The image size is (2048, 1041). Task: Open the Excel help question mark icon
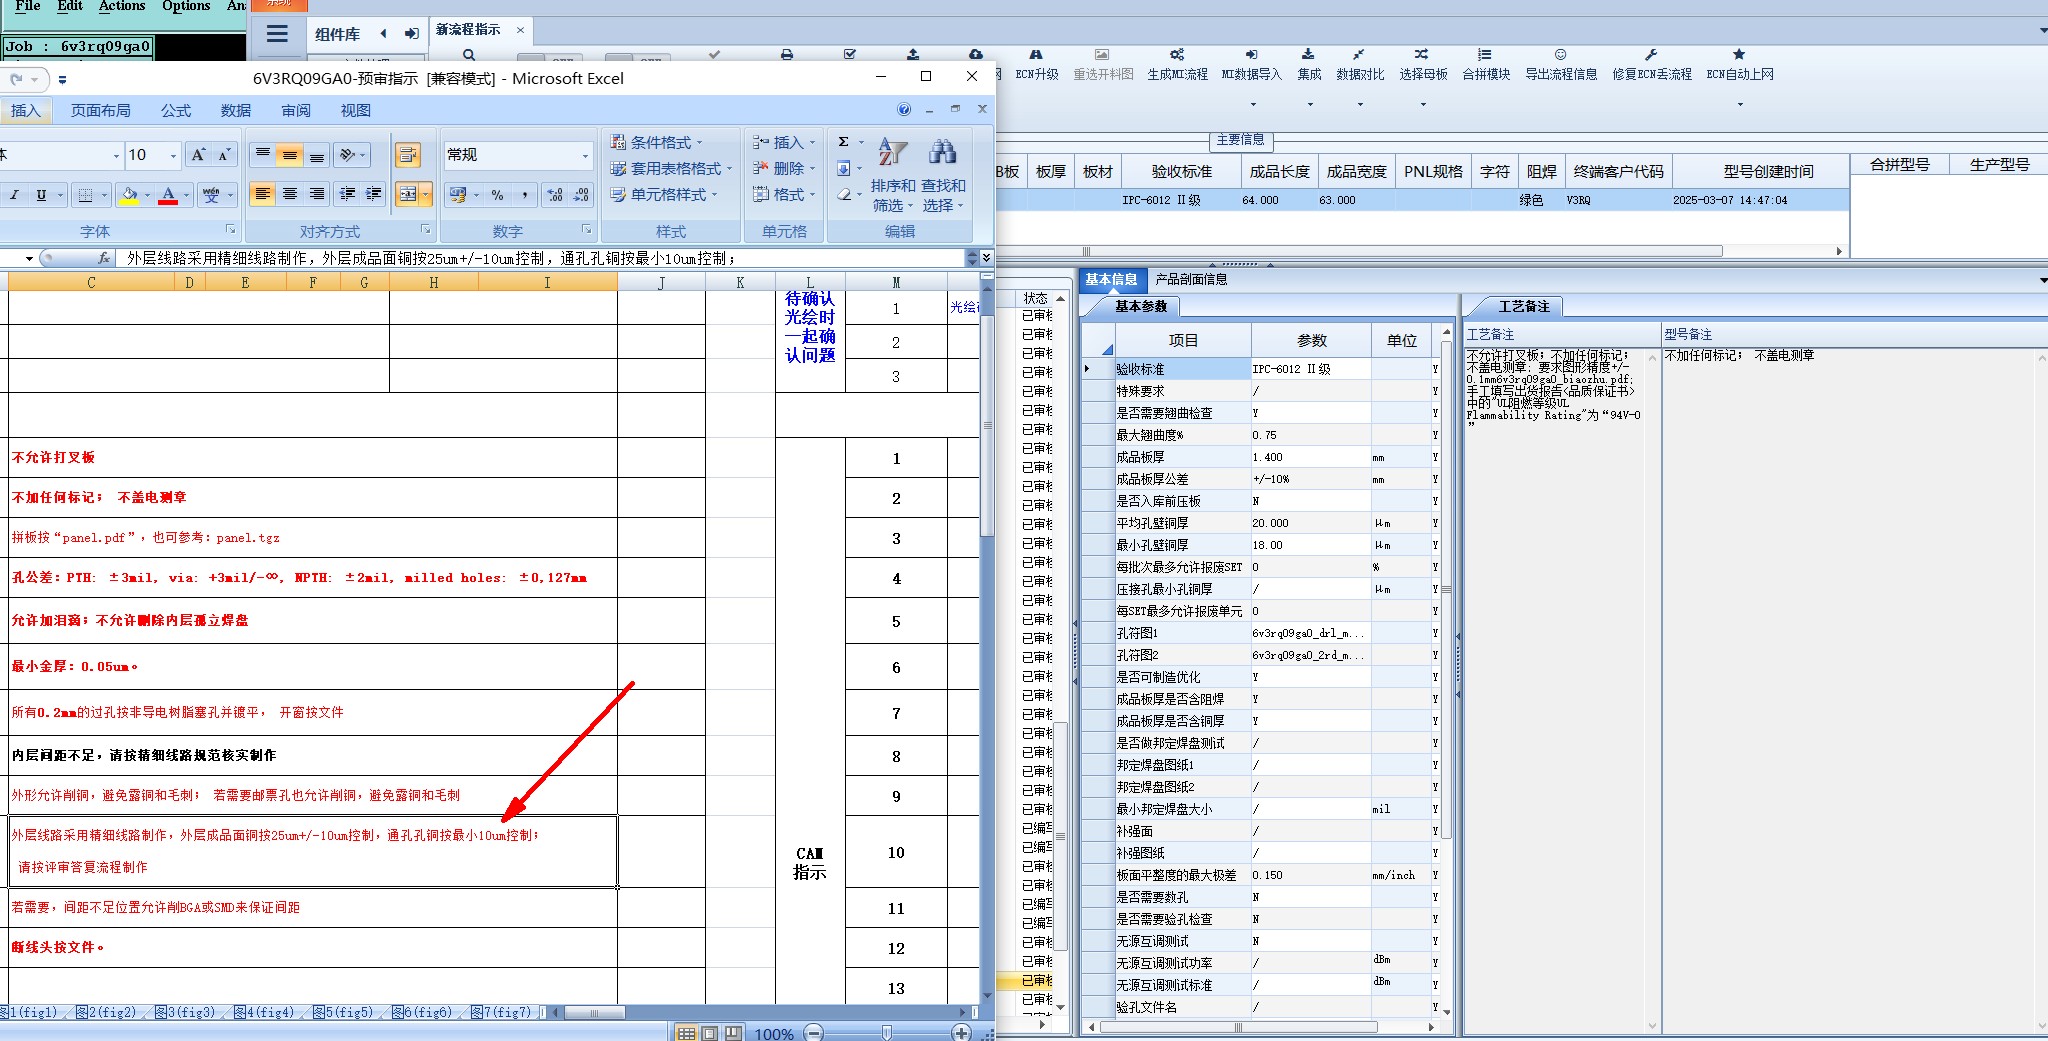coord(904,109)
